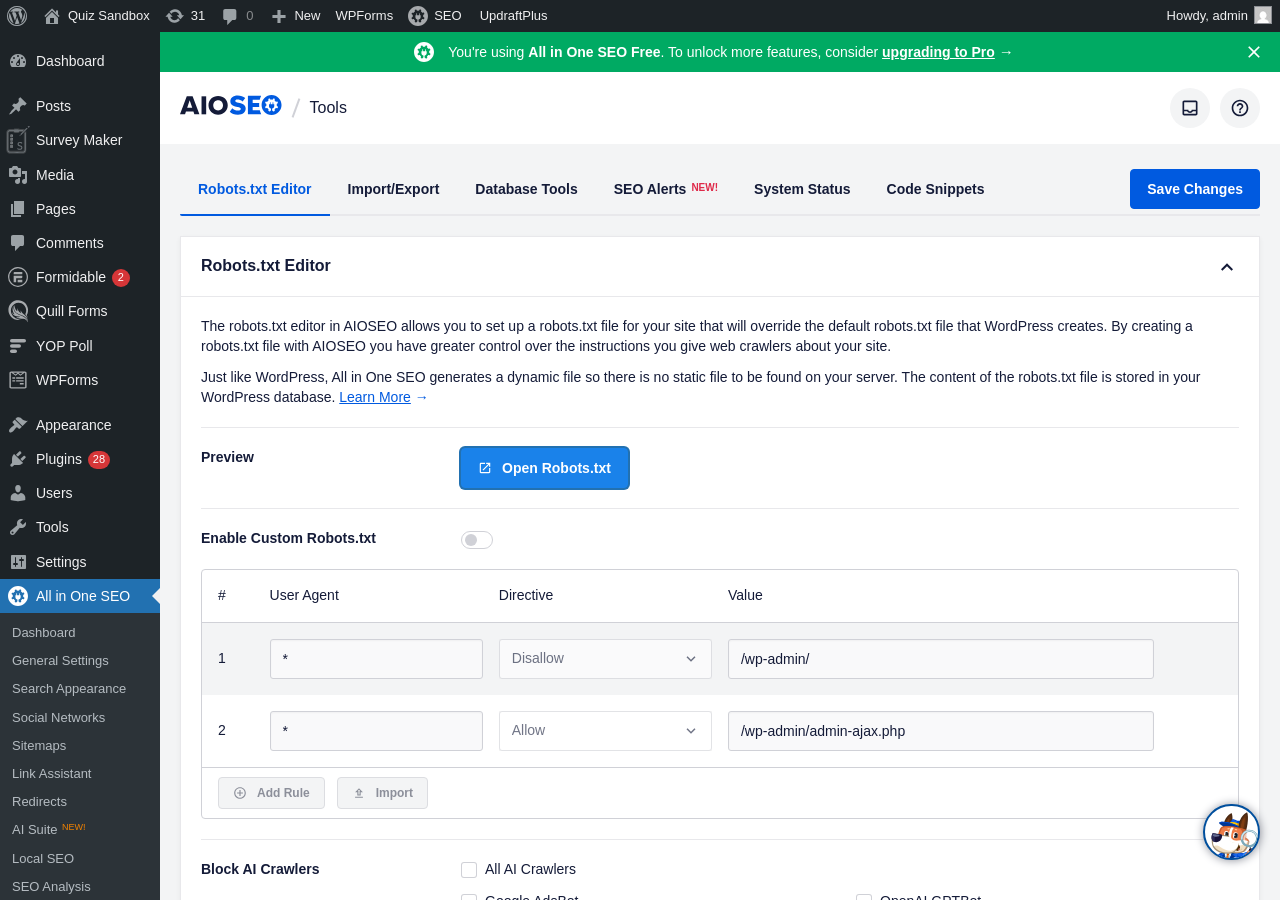Image resolution: width=1280 pixels, height=900 pixels.
Task: Click the plus New icon in the admin bar
Action: coord(279,16)
